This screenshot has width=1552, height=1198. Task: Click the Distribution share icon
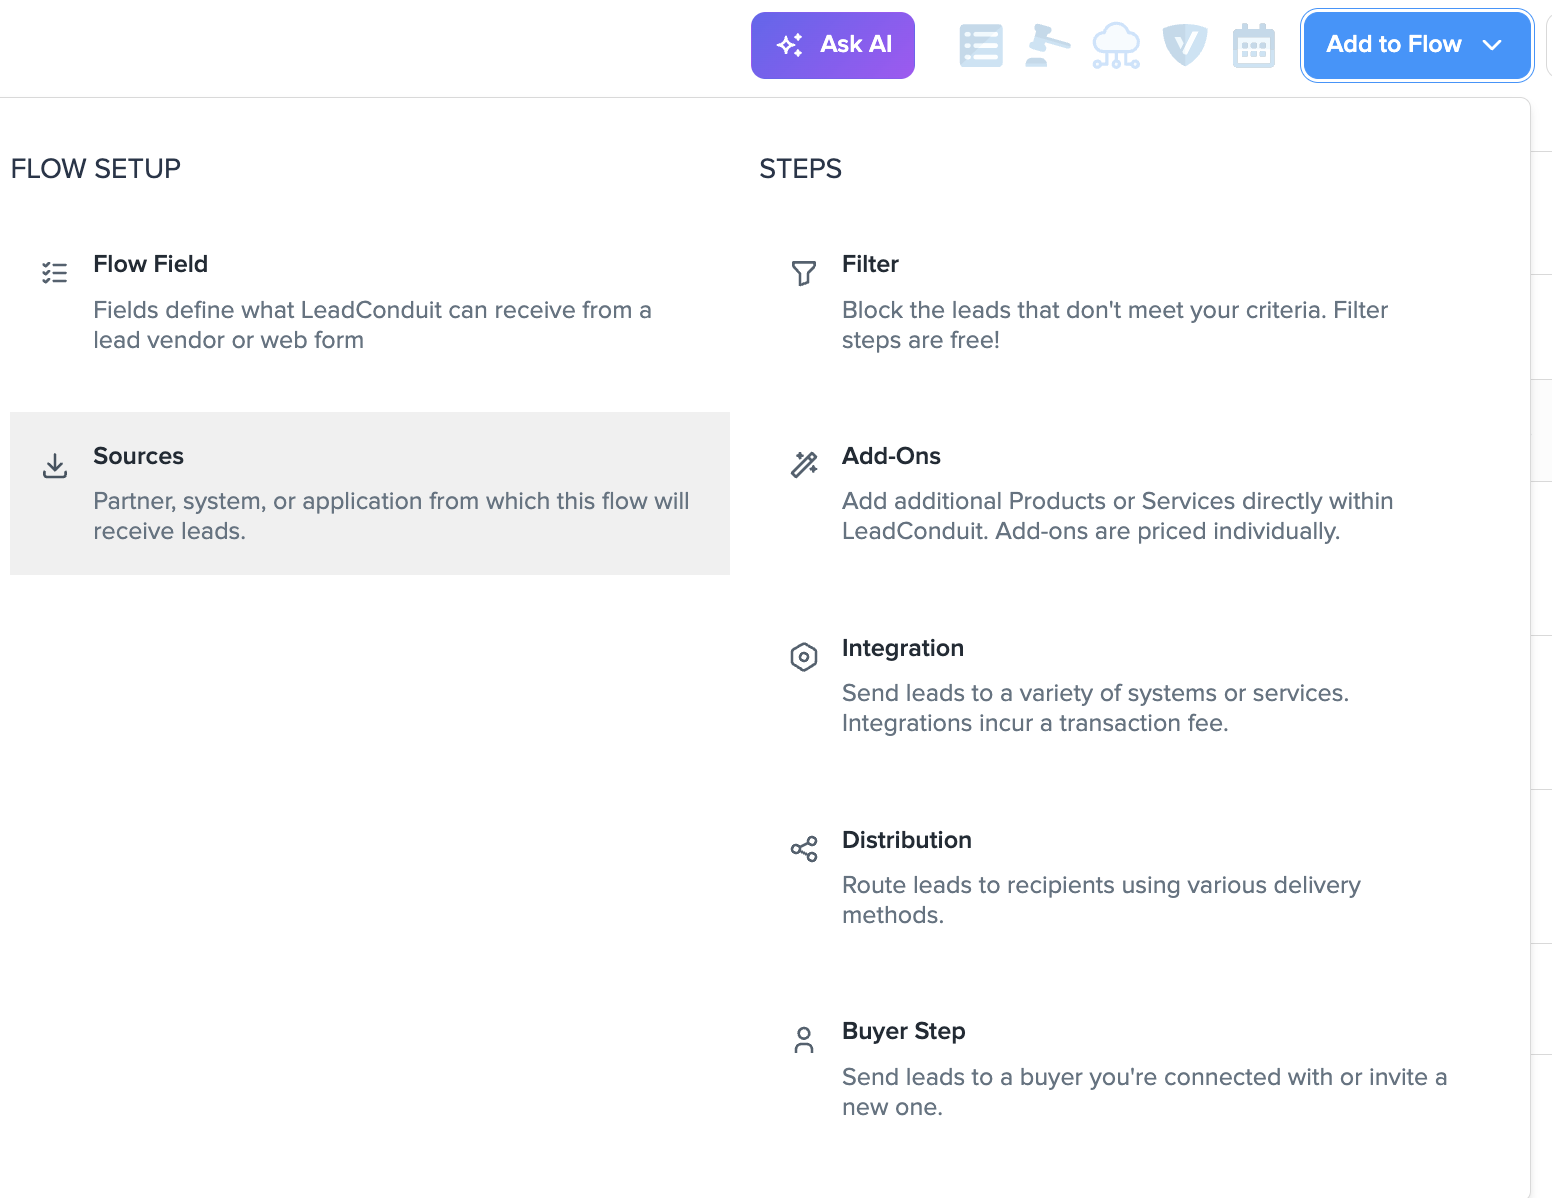click(804, 849)
